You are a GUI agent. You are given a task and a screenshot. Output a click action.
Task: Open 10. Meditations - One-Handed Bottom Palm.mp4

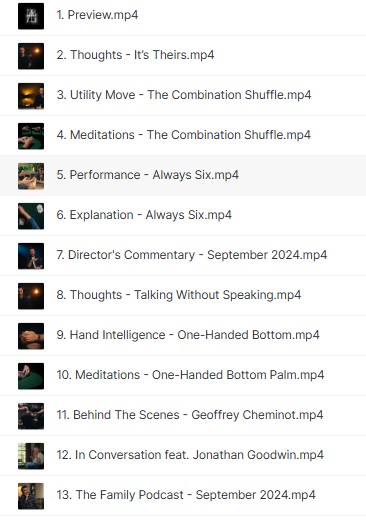[190, 375]
